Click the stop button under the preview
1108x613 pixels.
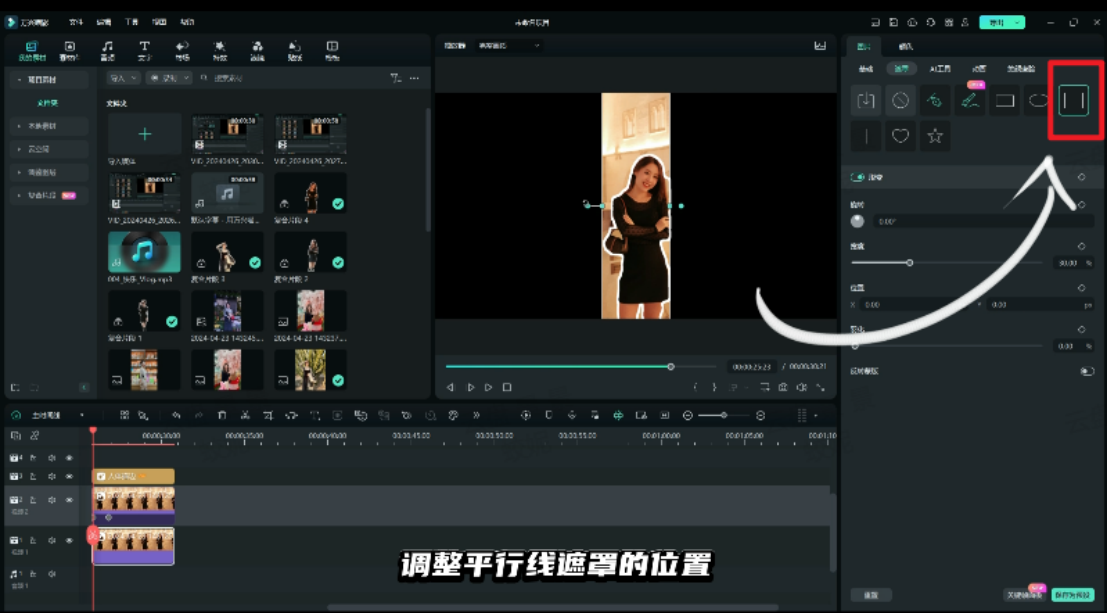pyautogui.click(x=507, y=387)
